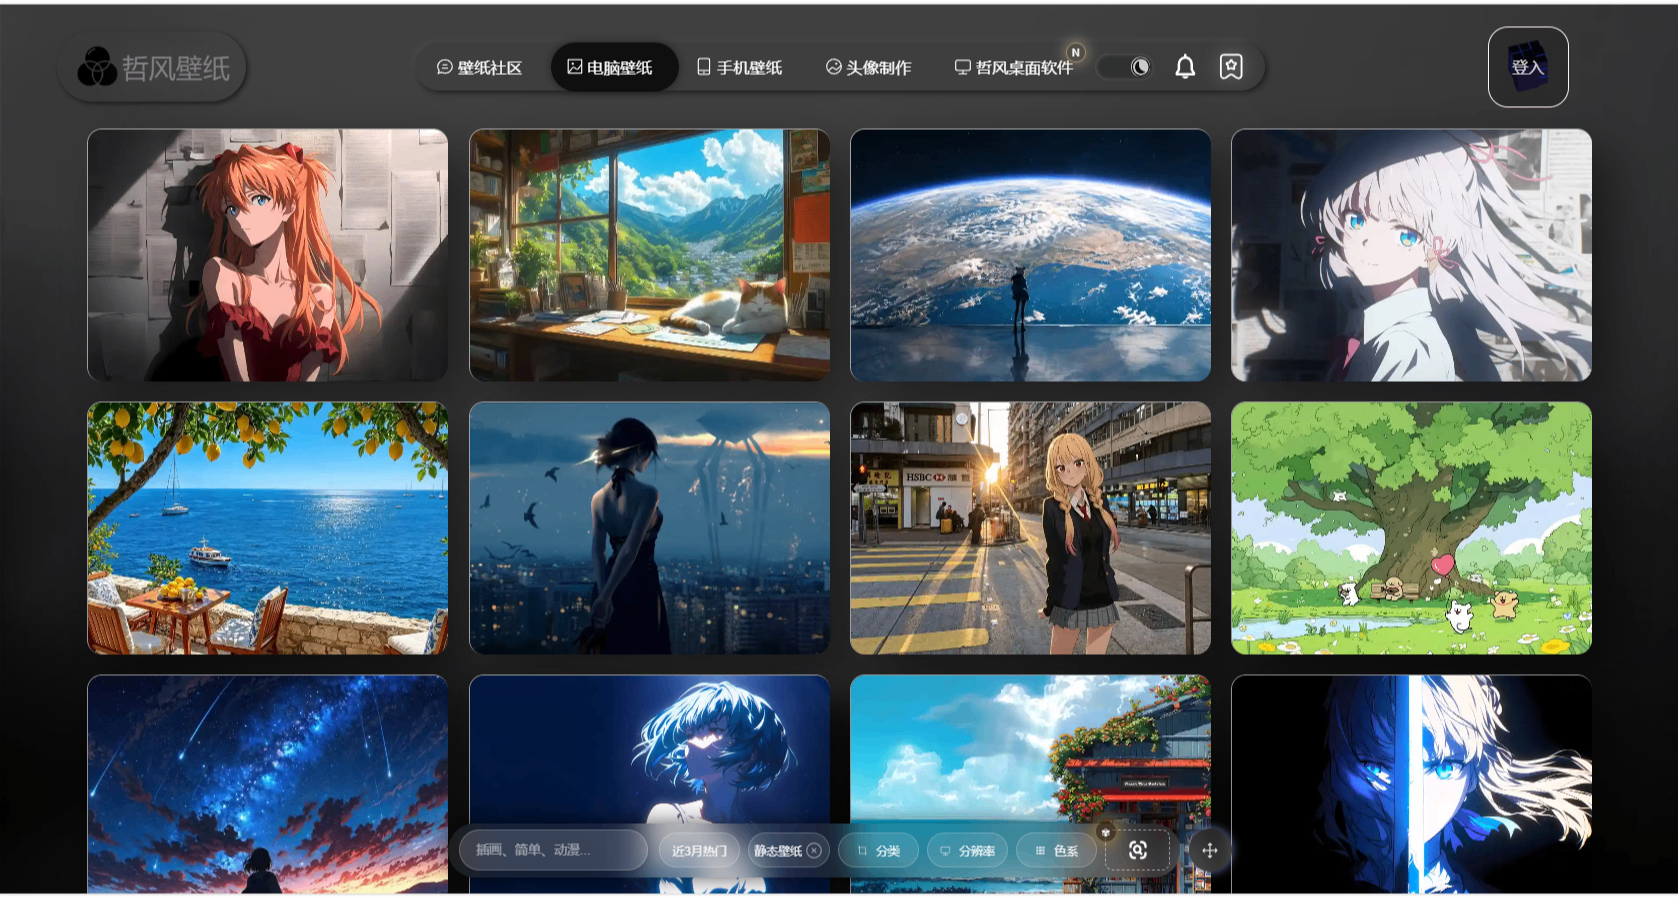Open the cartoon big green tree wallpaper
This screenshot has width=1678, height=899.
click(1411, 528)
